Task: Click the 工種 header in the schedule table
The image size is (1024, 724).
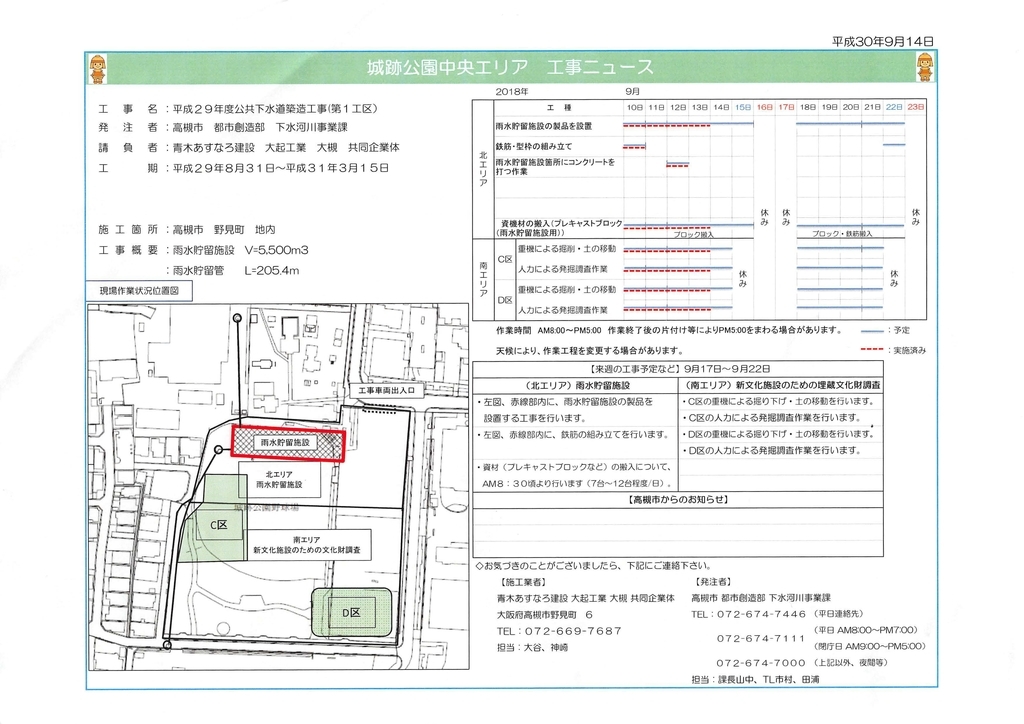Action: [559, 107]
